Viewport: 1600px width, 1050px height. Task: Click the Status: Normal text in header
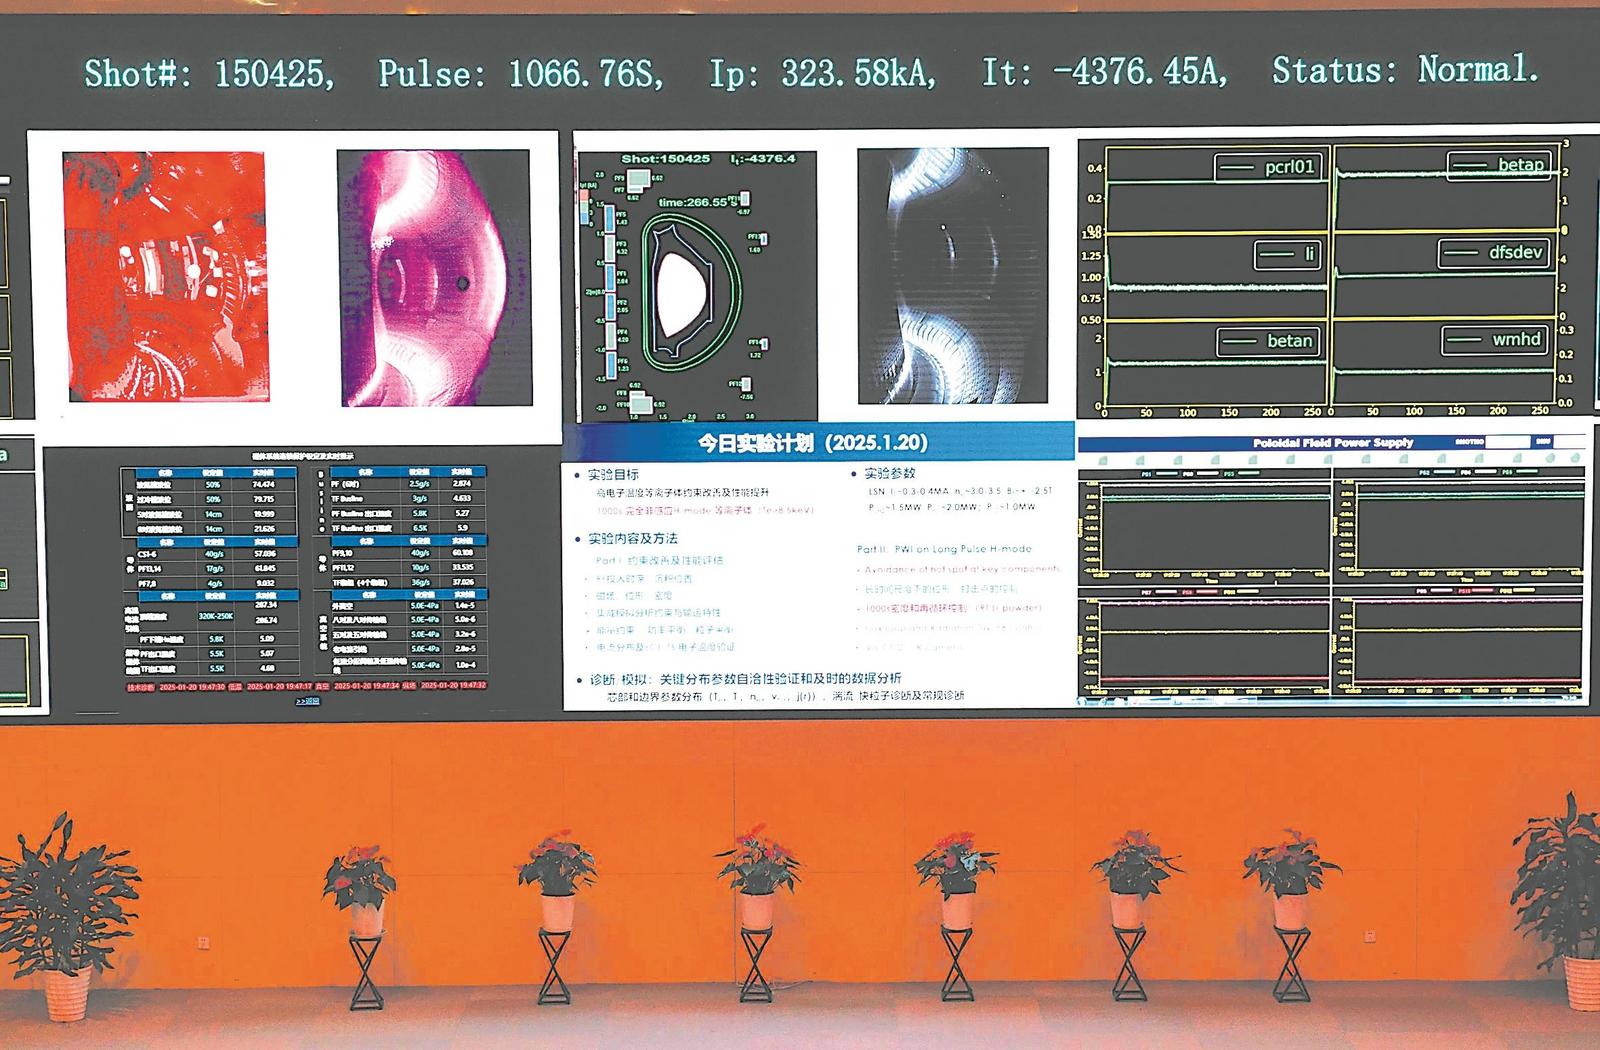click(1405, 70)
